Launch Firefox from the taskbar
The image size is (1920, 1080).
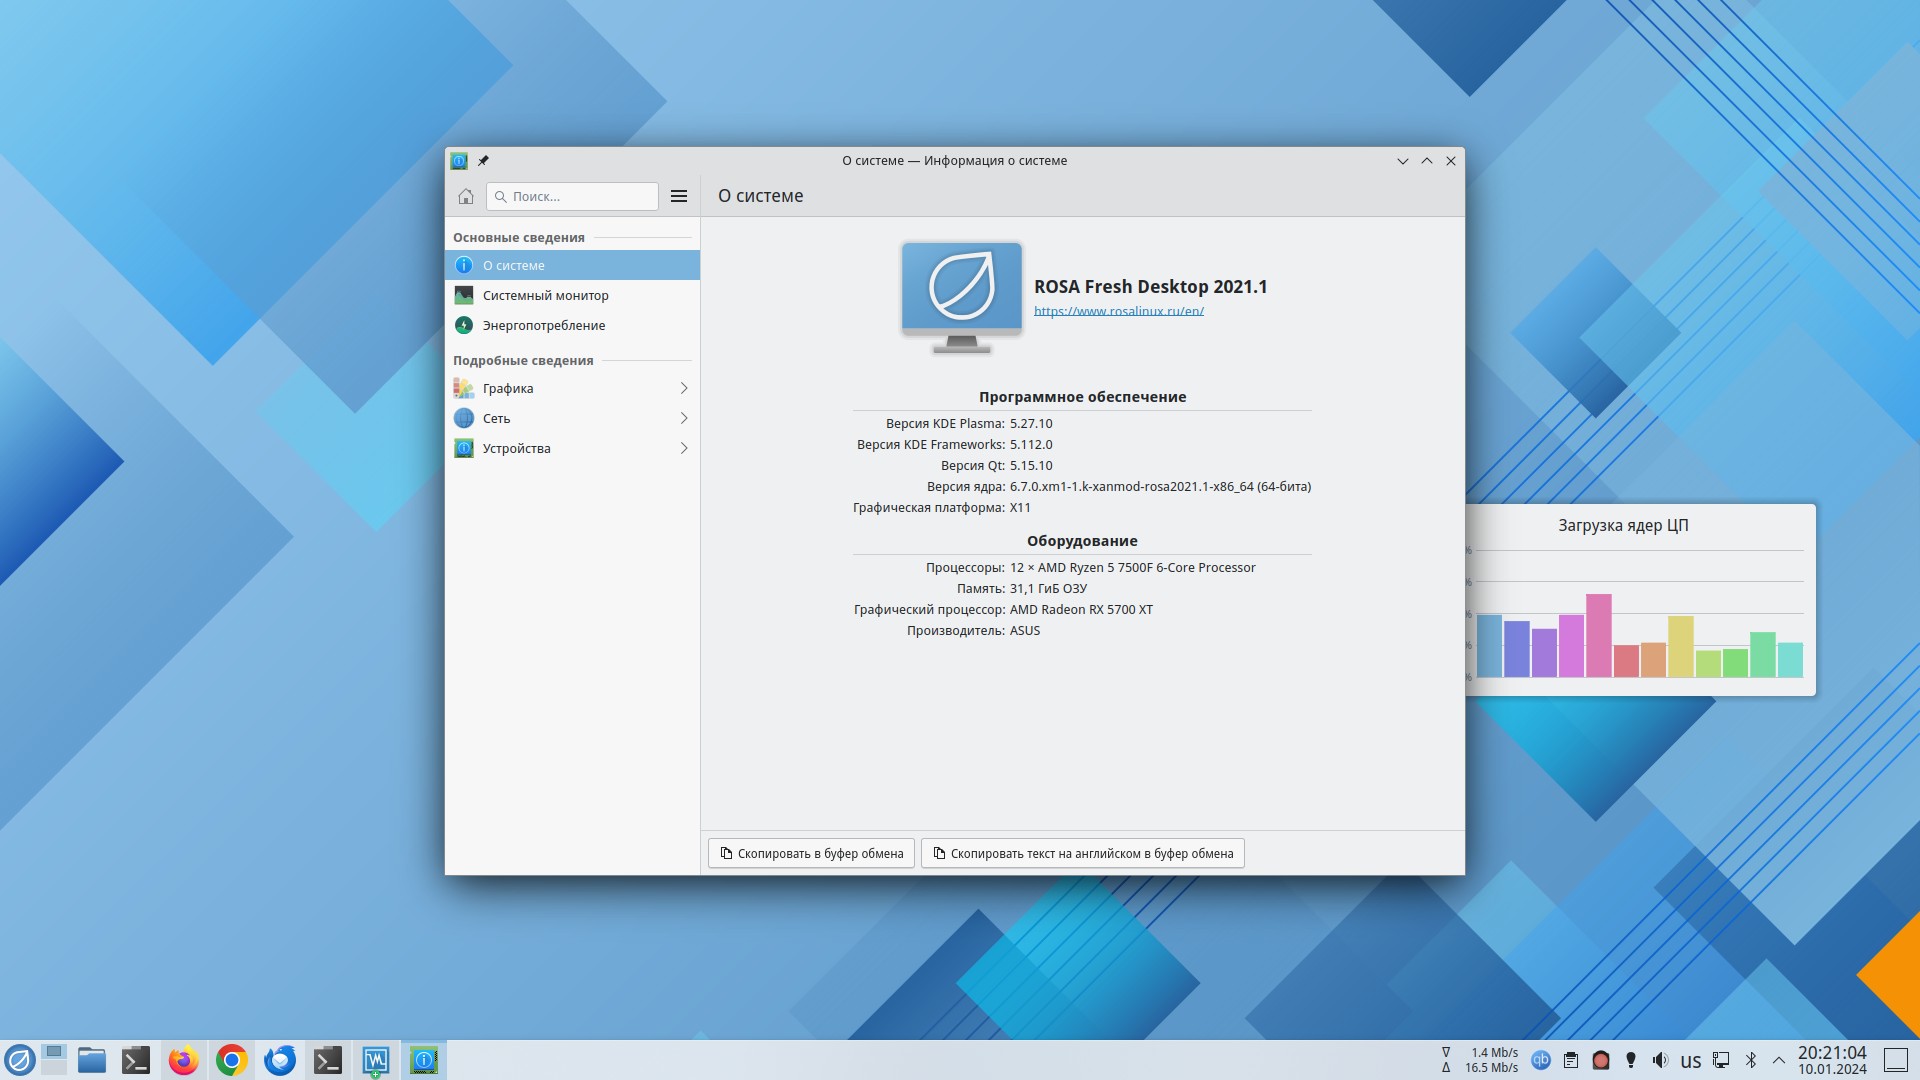pyautogui.click(x=183, y=1060)
